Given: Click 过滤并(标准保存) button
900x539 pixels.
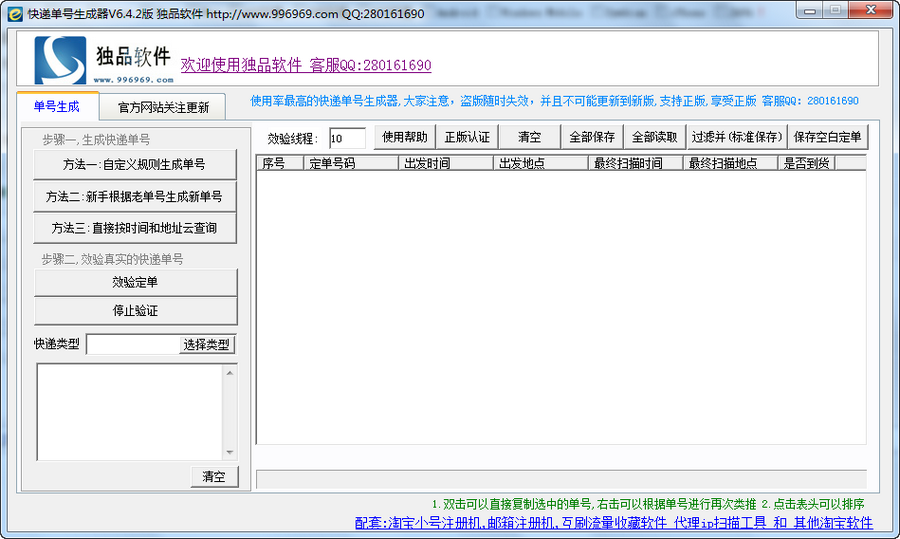Looking at the screenshot, I should [x=736, y=137].
